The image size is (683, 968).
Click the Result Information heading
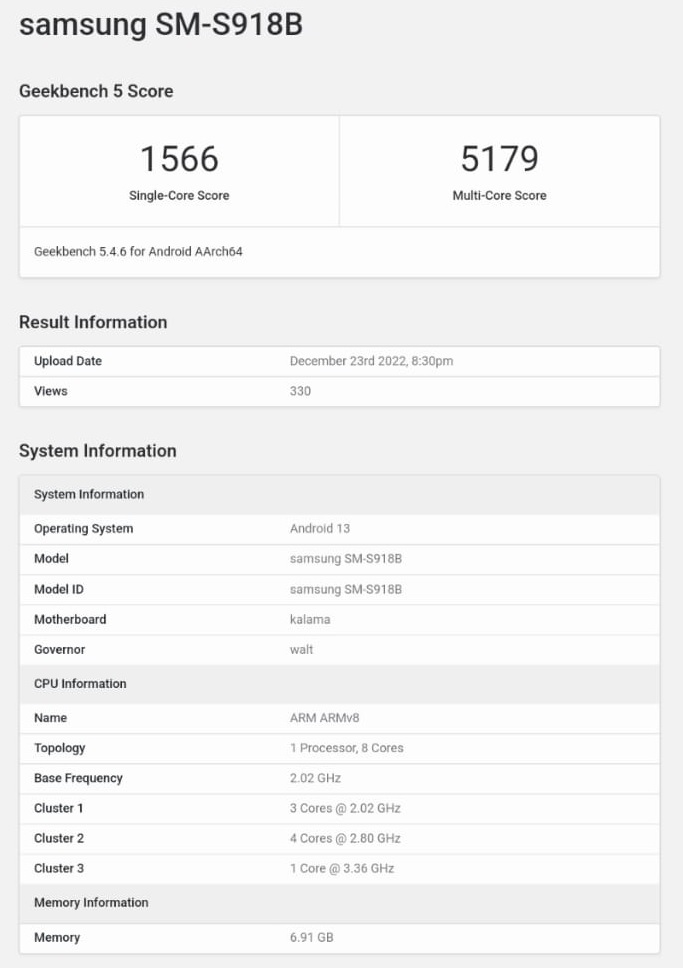(x=93, y=322)
